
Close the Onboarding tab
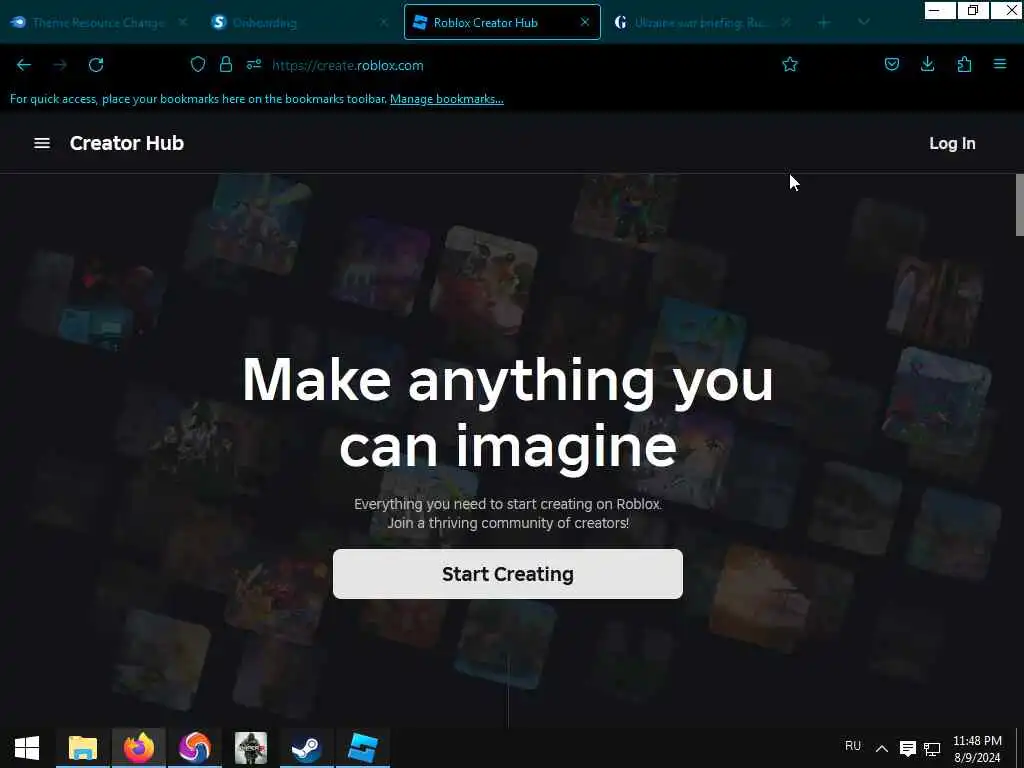point(384,22)
